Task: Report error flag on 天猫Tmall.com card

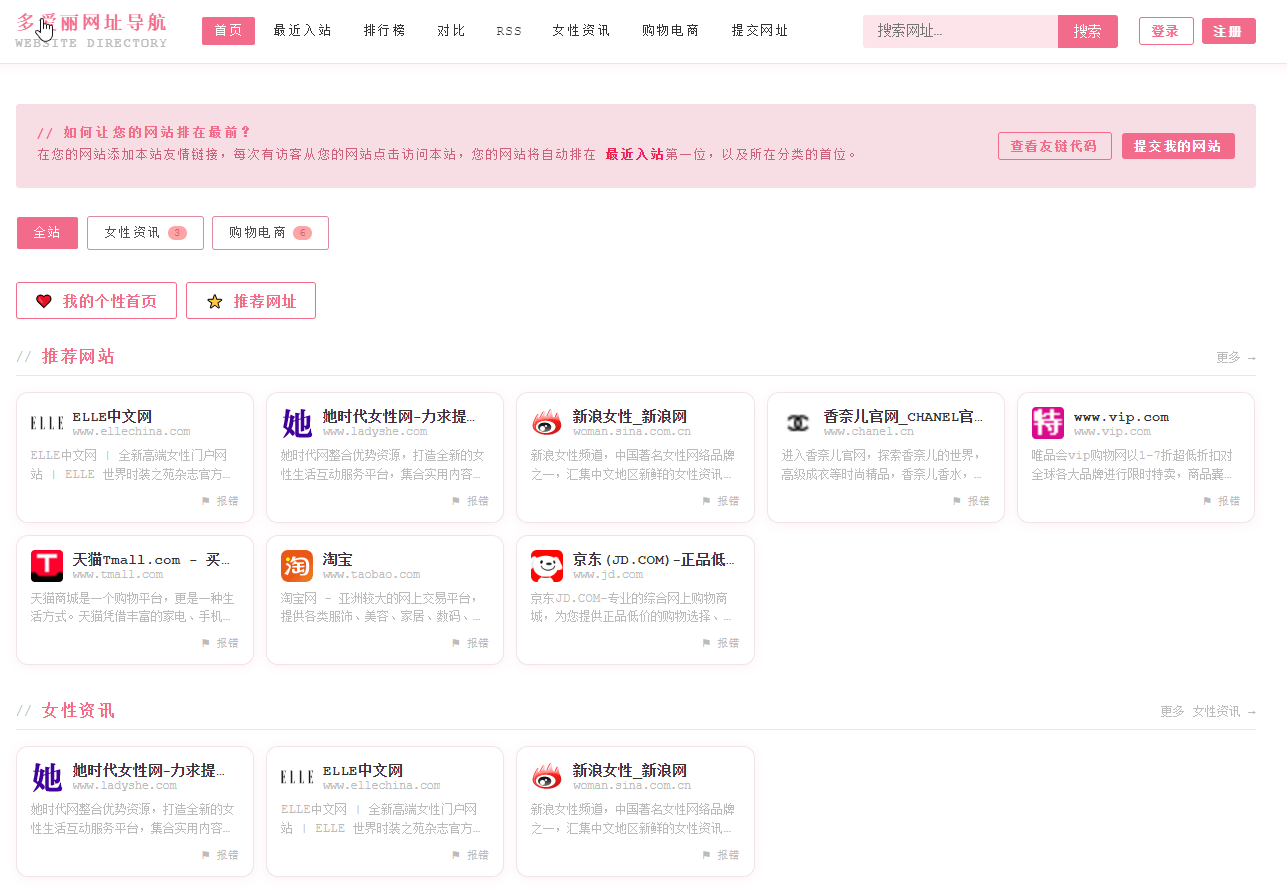Action: pyautogui.click(x=220, y=643)
